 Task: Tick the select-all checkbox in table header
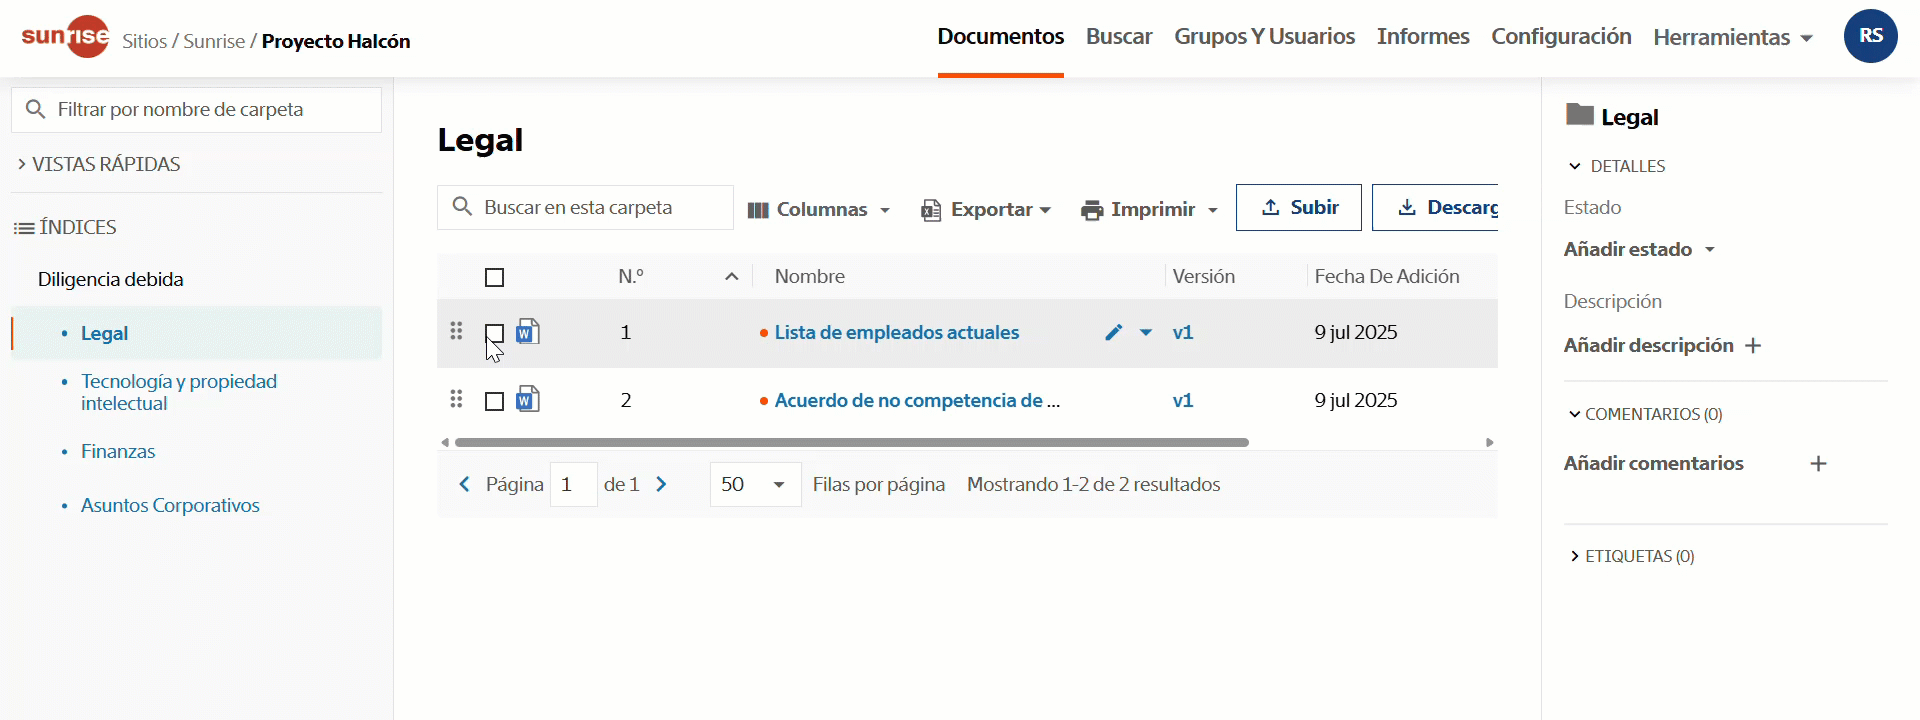tap(494, 277)
